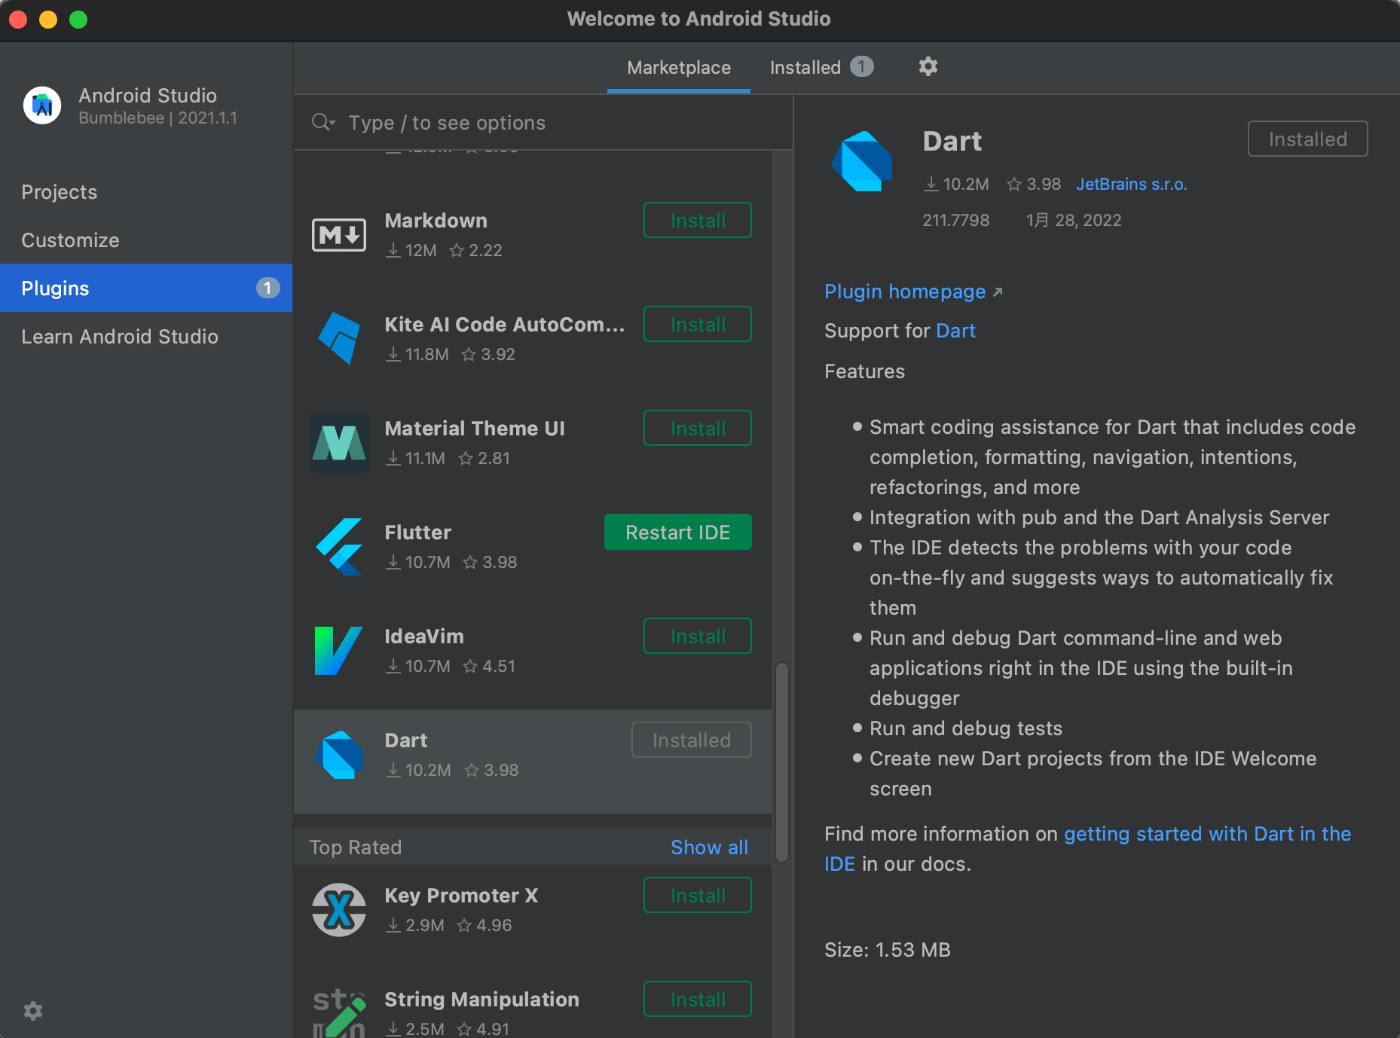1400x1038 pixels.
Task: Select the Markdown plugin name
Action: click(x=436, y=220)
